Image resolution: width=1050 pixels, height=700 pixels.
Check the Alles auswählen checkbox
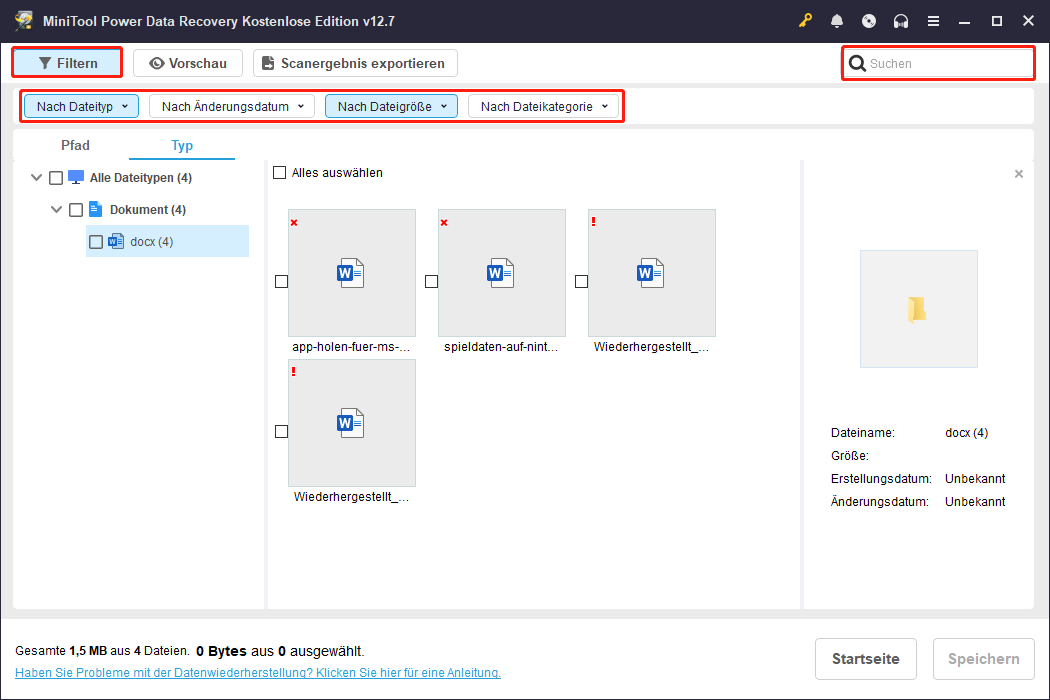(279, 172)
